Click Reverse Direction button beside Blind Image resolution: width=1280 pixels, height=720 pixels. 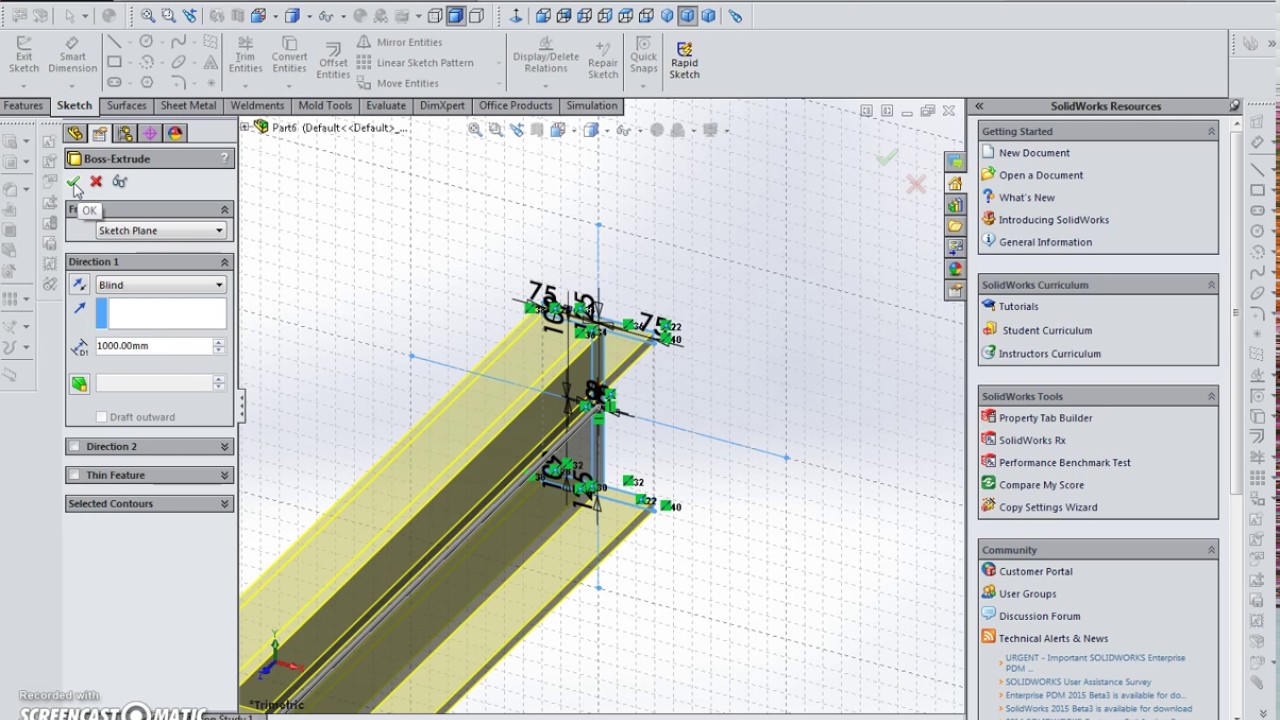tap(79, 285)
